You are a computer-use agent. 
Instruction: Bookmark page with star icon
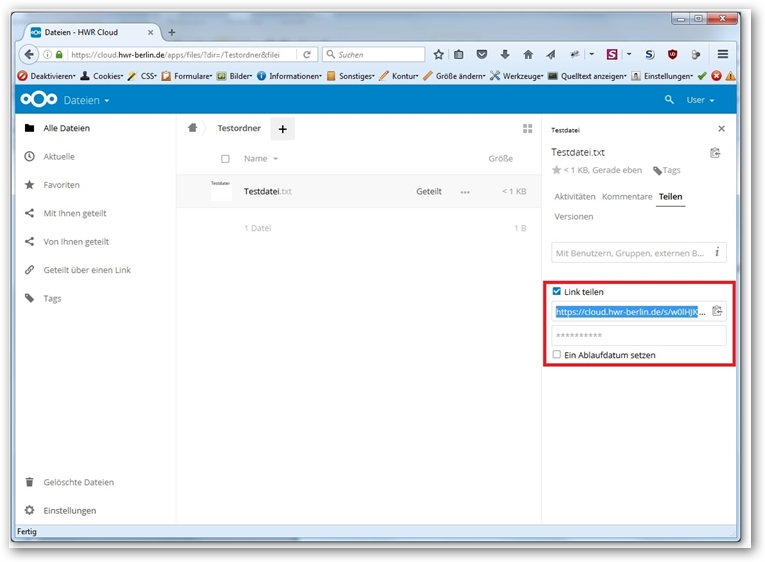(438, 54)
